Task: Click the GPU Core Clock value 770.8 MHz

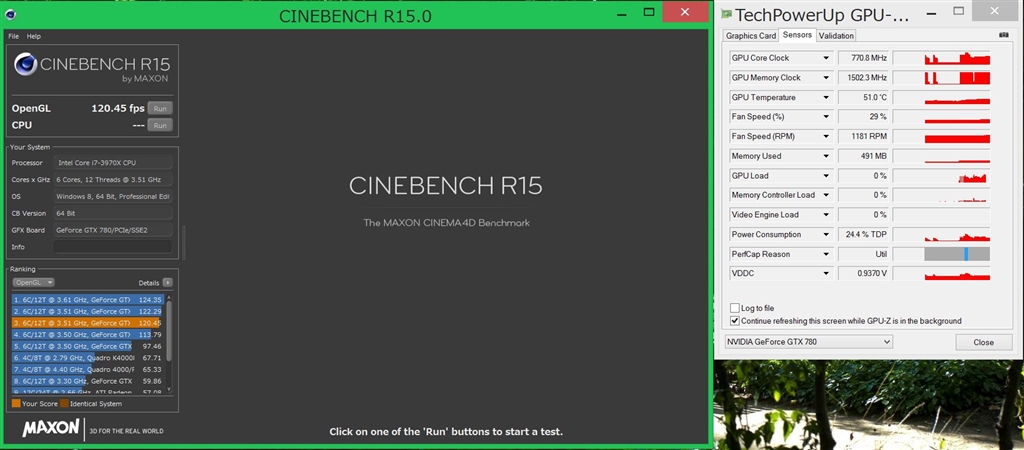Action: click(863, 58)
